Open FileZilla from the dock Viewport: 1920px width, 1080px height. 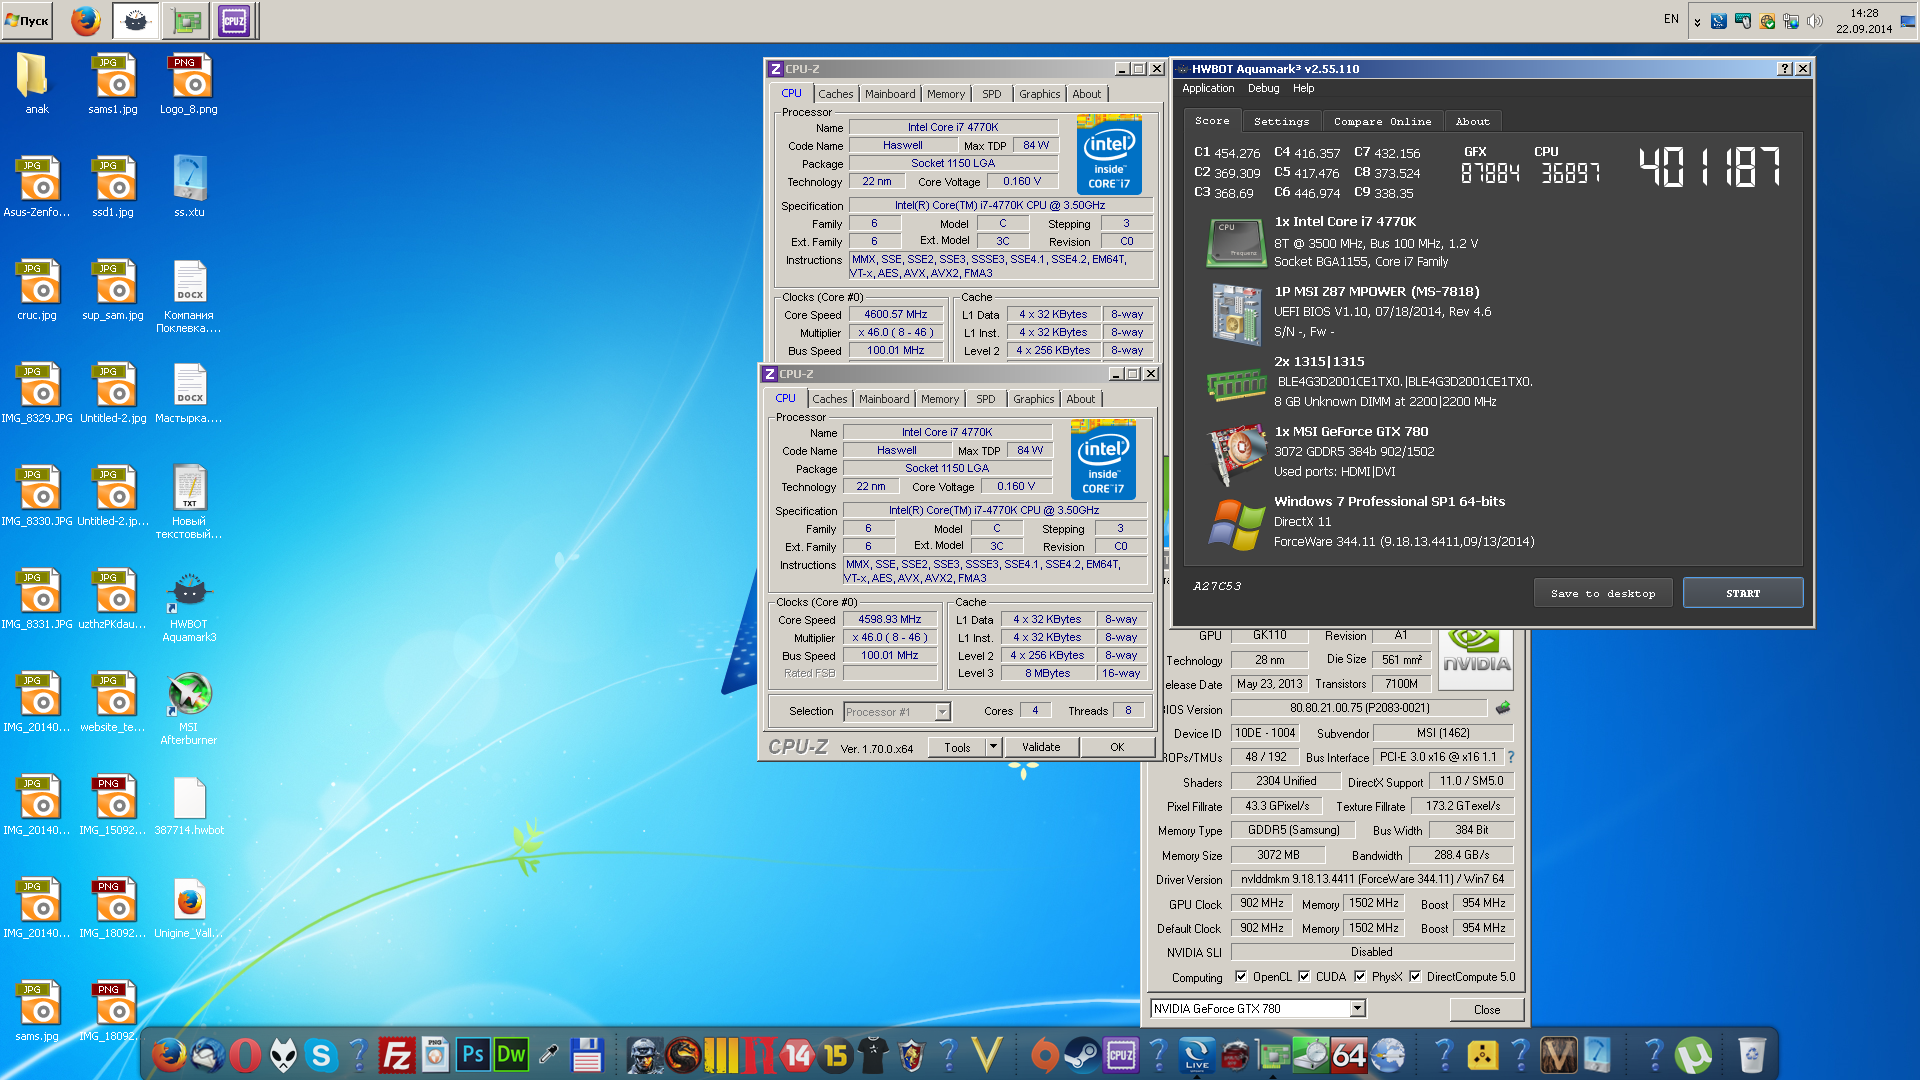click(397, 1054)
